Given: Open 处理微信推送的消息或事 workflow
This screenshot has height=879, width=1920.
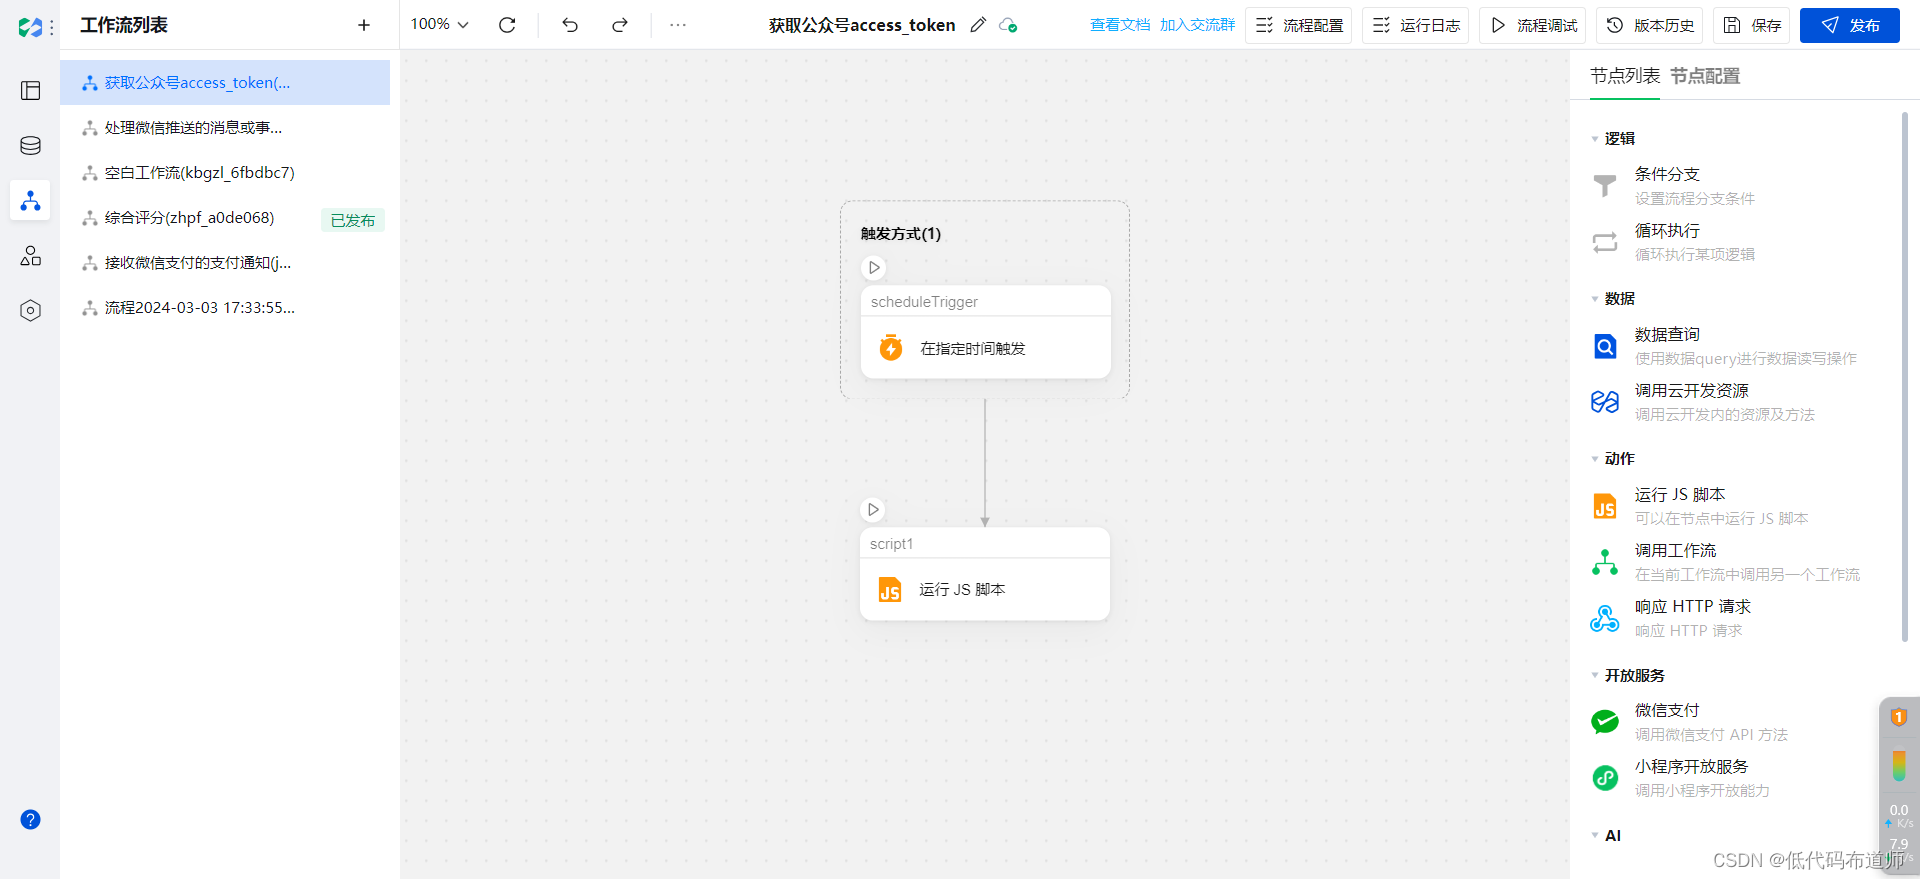Looking at the screenshot, I should (225, 128).
